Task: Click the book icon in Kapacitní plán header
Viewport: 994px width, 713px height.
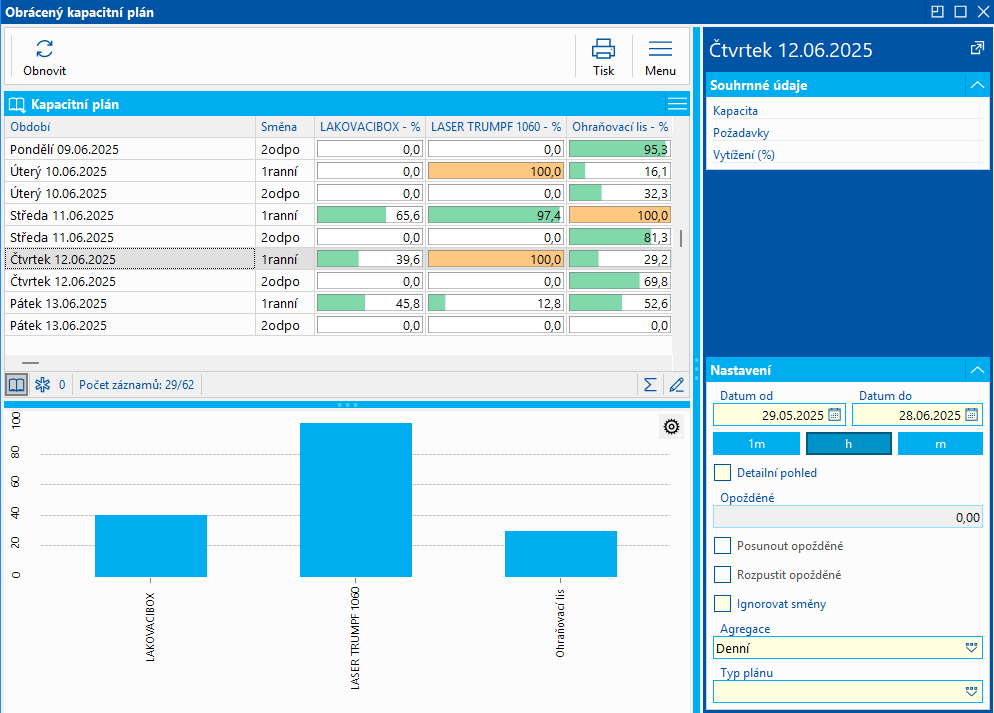Action: coord(17,105)
